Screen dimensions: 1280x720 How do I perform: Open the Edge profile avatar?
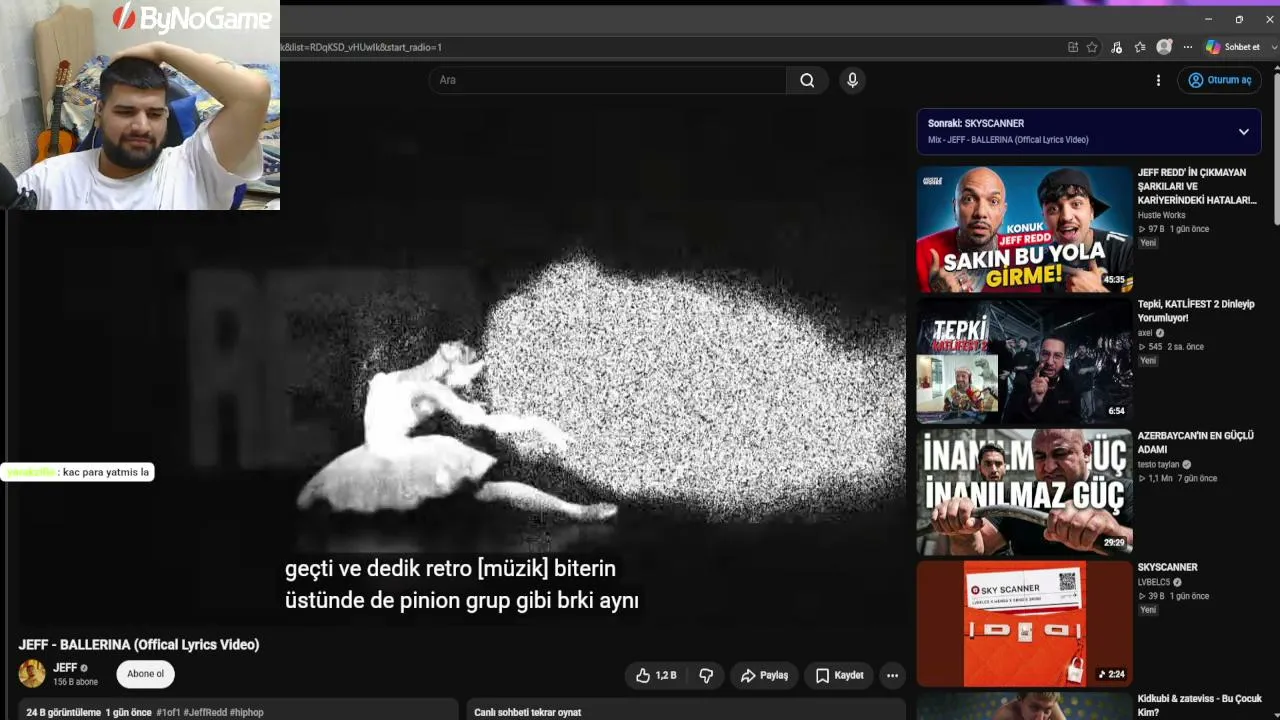pyautogui.click(x=1164, y=47)
